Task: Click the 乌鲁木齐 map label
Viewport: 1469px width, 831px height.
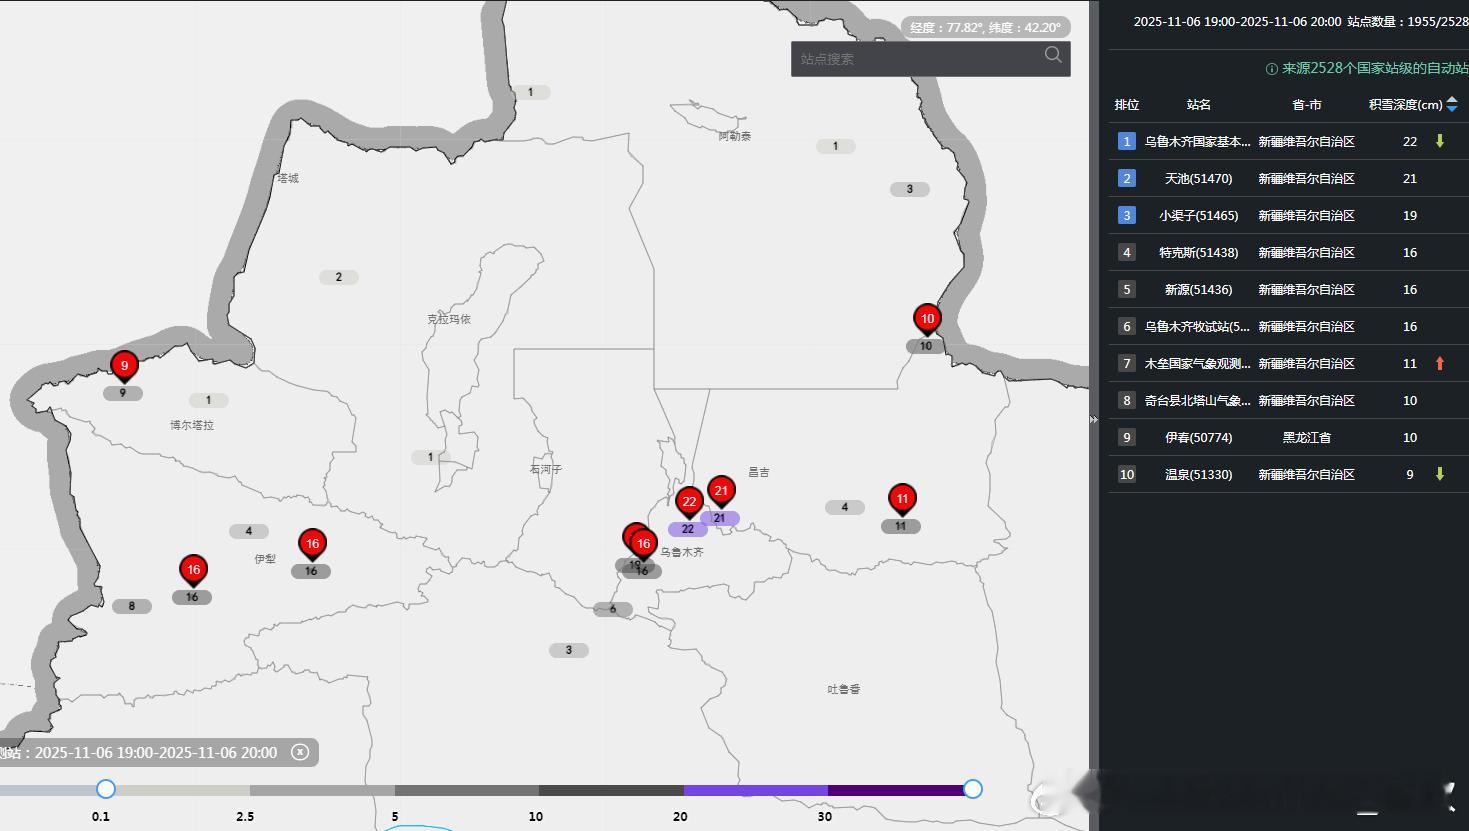Action: 682,552
